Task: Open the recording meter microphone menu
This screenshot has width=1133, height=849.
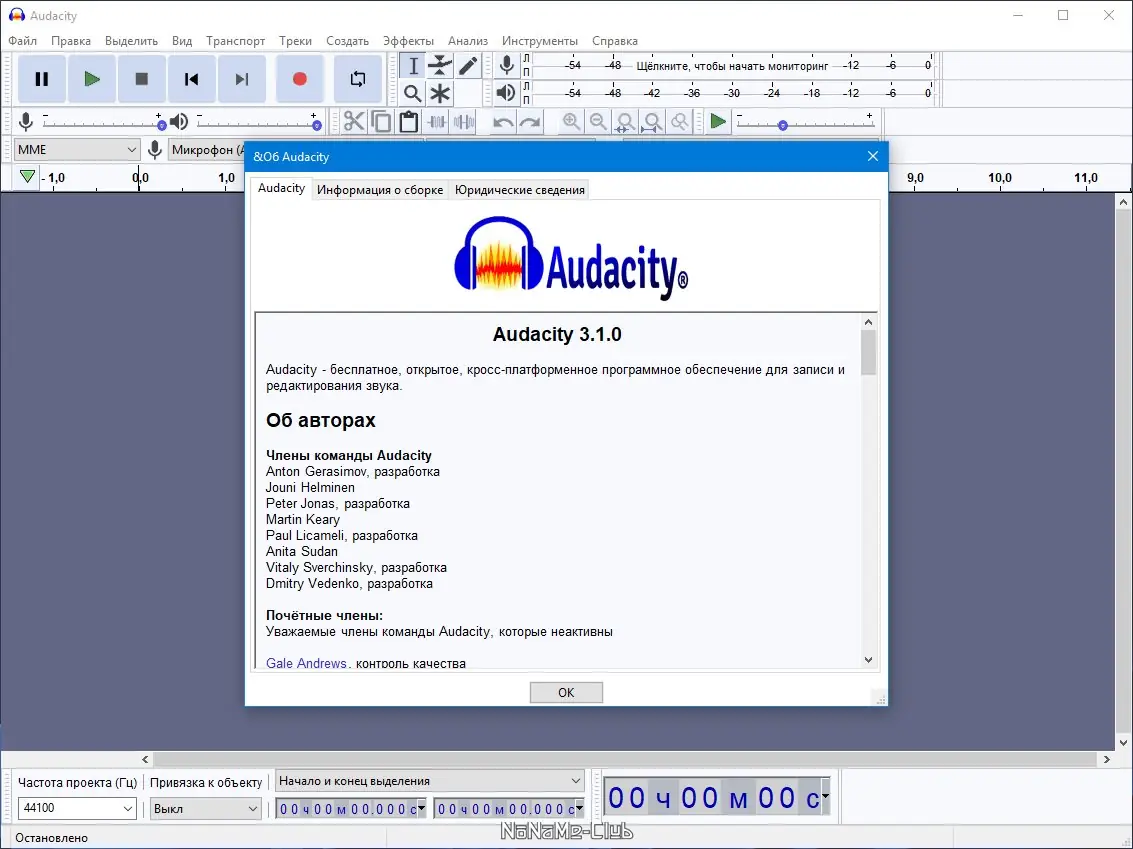Action: coord(507,66)
